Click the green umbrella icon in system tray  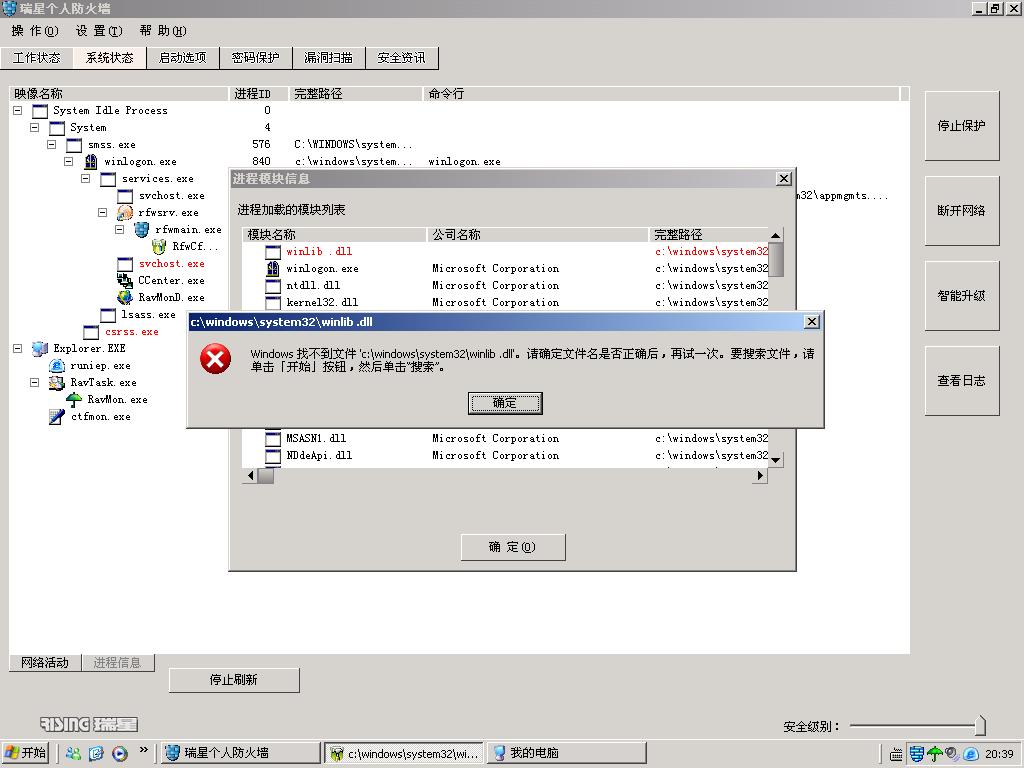click(935, 754)
